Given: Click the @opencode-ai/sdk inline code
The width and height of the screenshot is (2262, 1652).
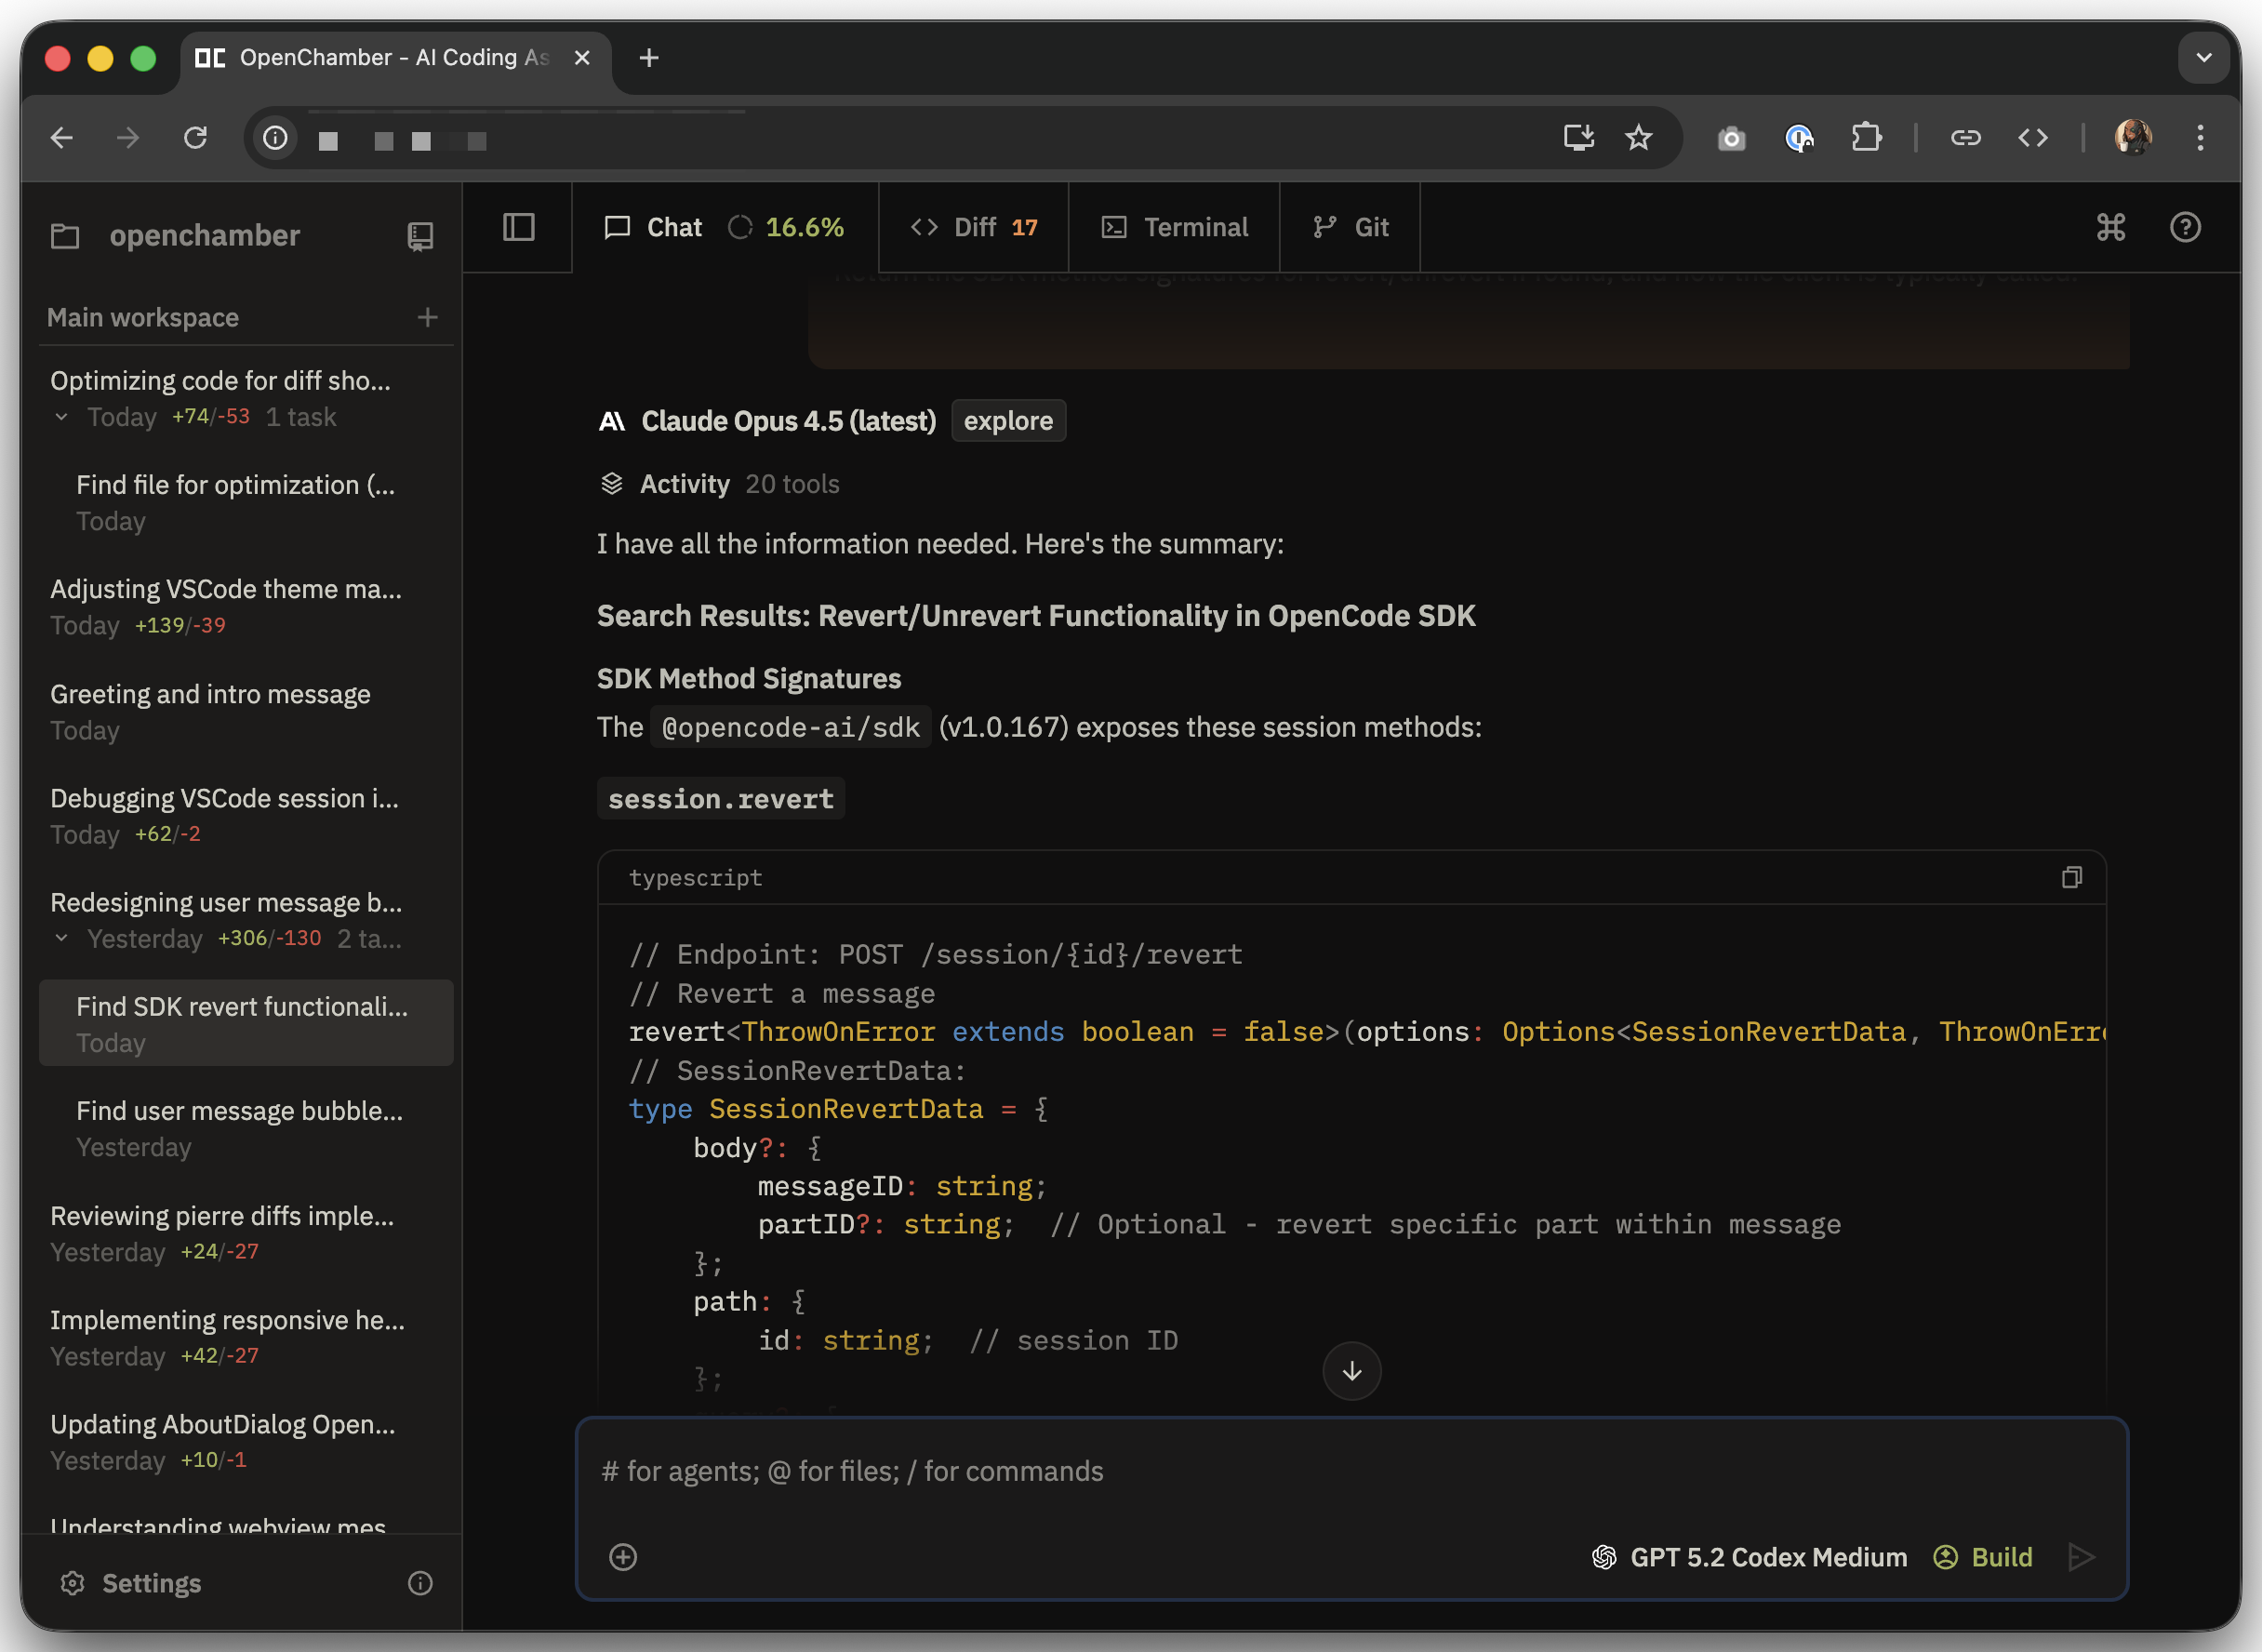Looking at the screenshot, I should click(x=790, y=727).
